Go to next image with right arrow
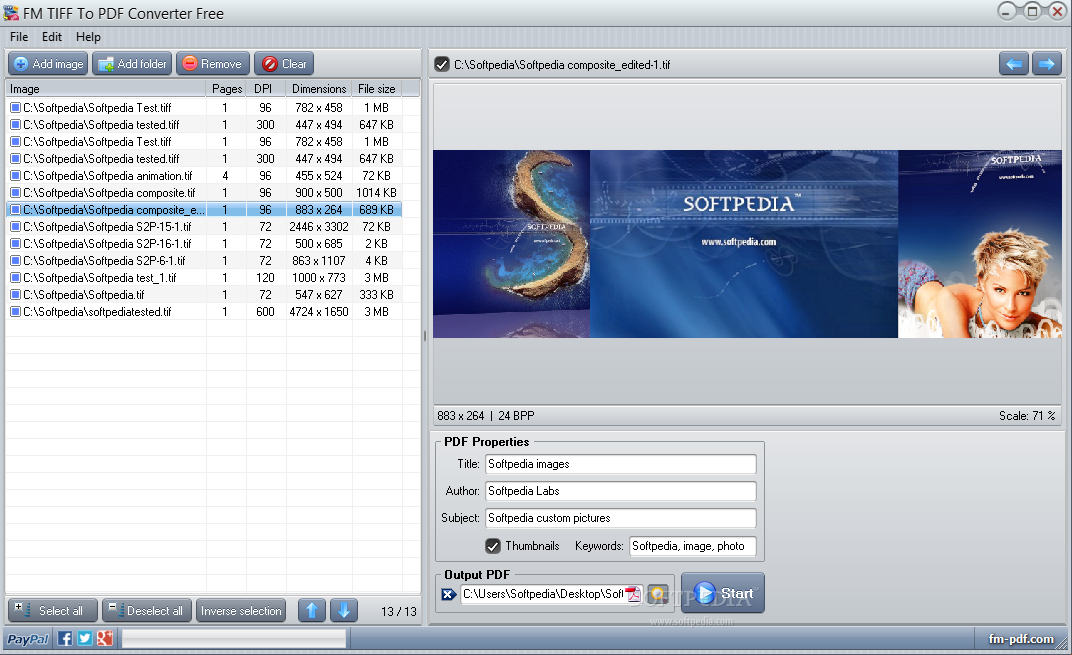The image size is (1072, 655). pyautogui.click(x=1047, y=64)
